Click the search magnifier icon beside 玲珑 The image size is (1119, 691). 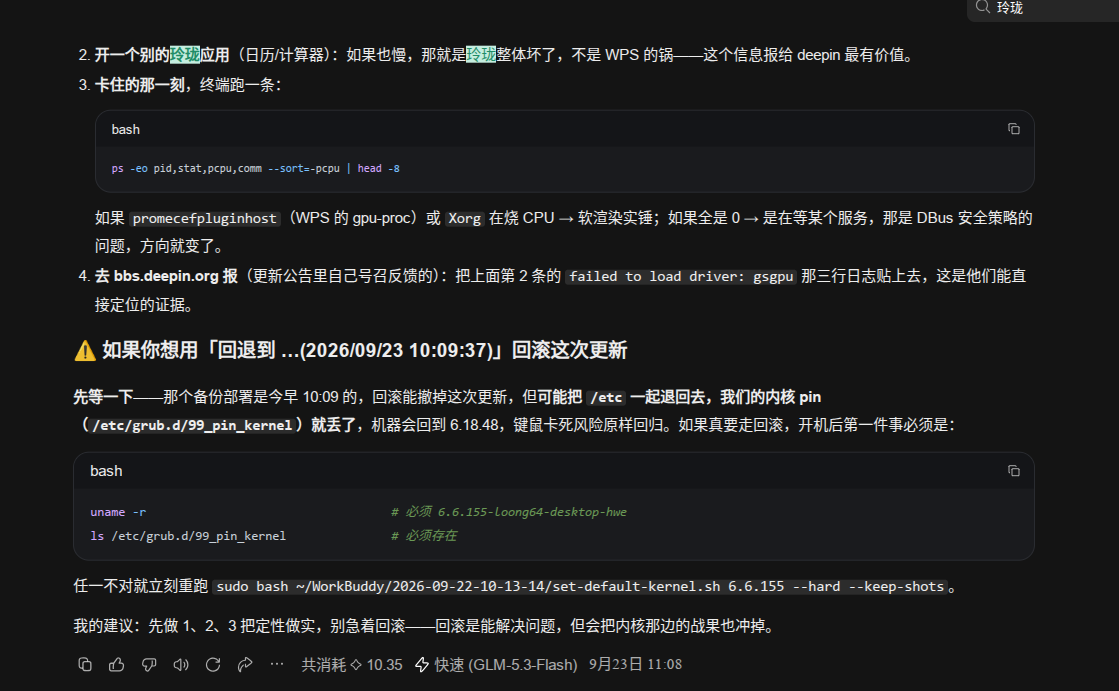(x=983, y=7)
